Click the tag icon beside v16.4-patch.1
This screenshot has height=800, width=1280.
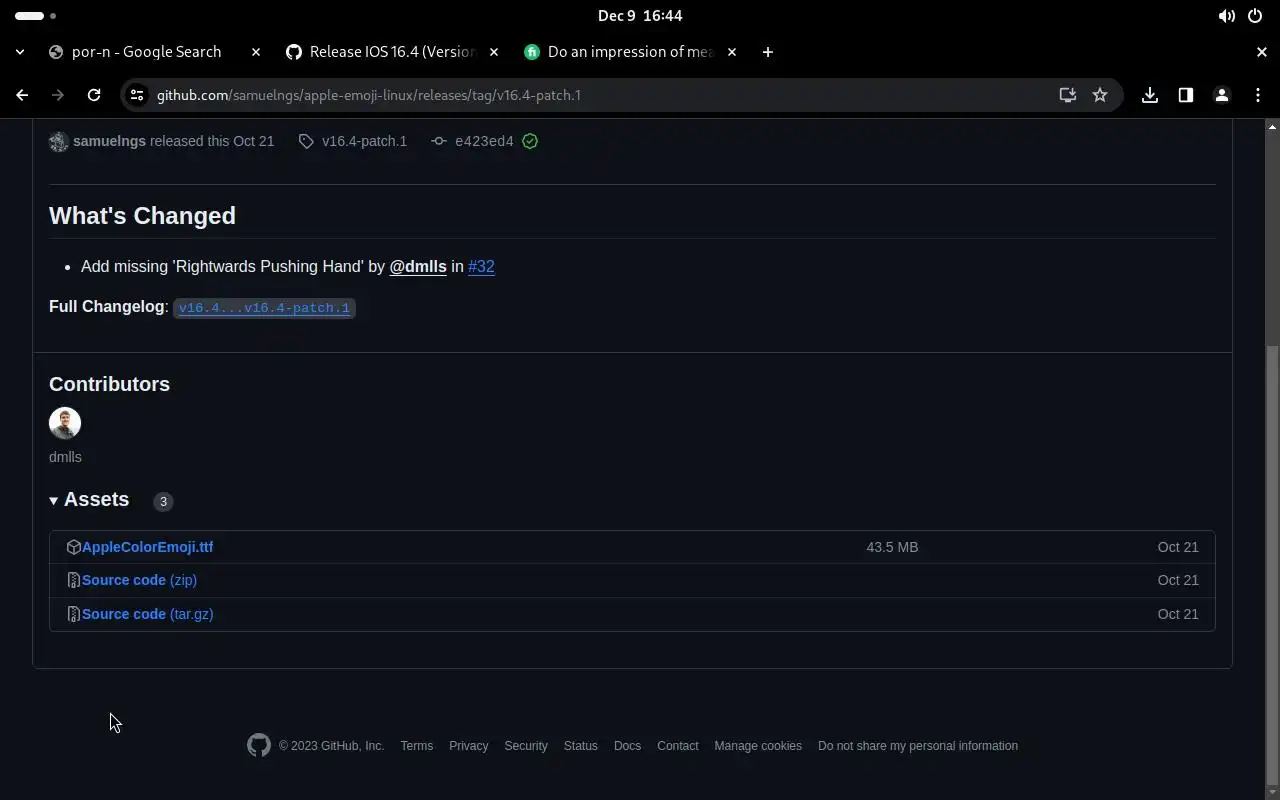pyautogui.click(x=306, y=141)
